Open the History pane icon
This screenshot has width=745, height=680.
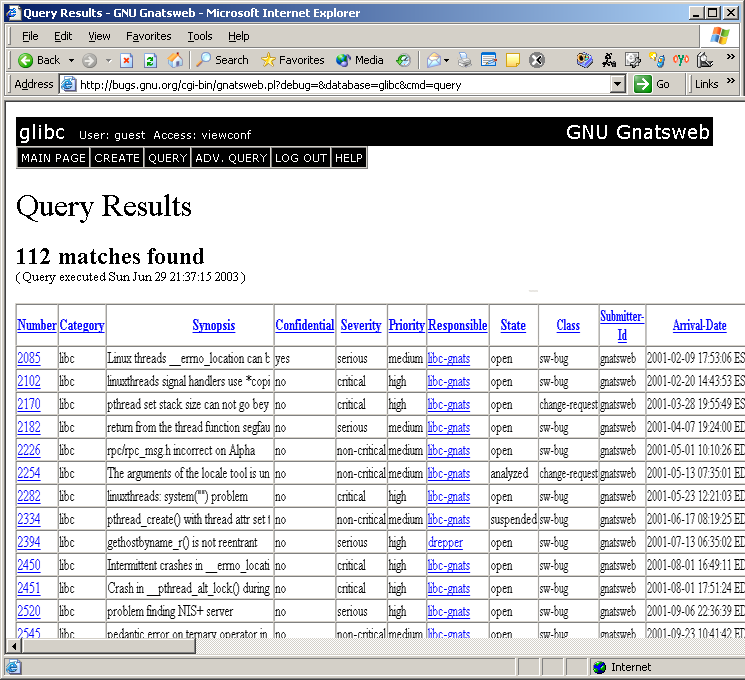pos(403,60)
